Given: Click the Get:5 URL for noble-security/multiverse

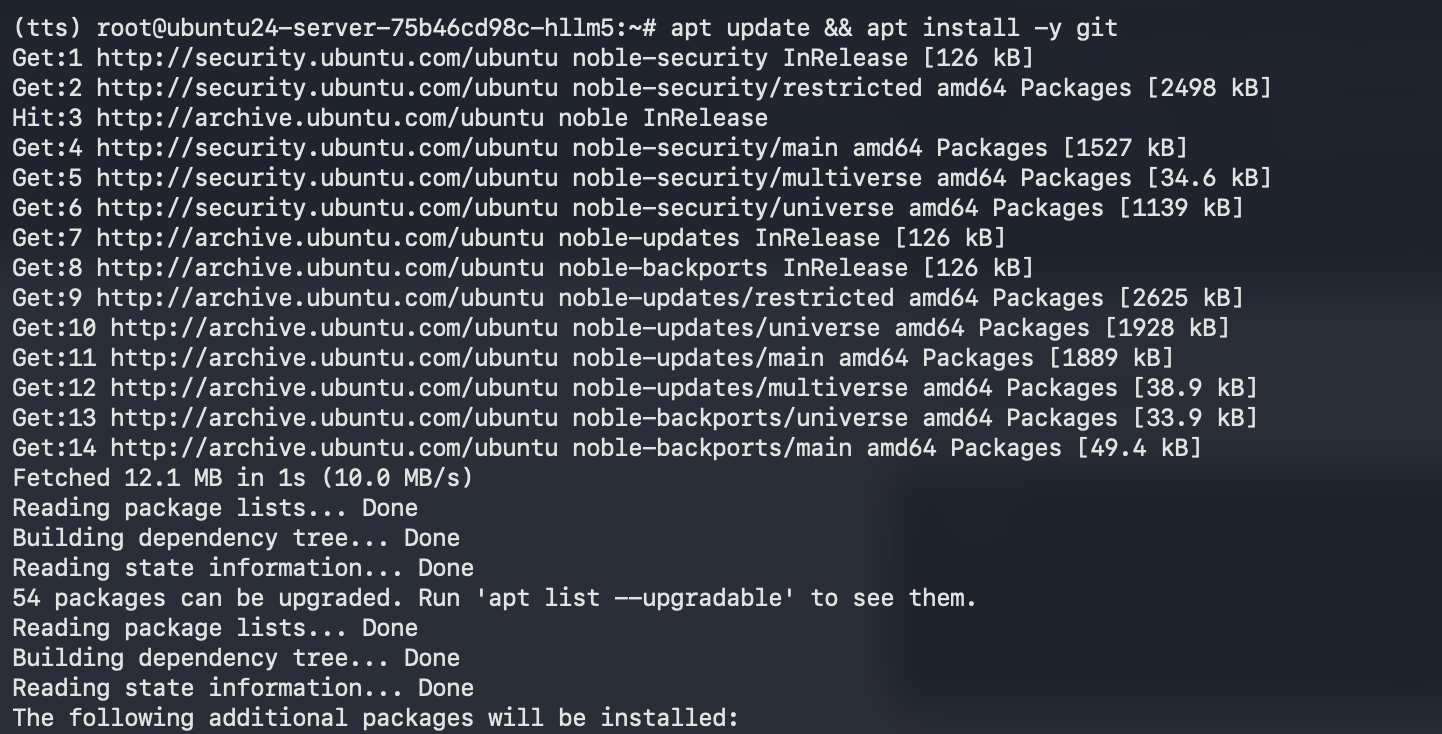Looking at the screenshot, I should click(326, 178).
